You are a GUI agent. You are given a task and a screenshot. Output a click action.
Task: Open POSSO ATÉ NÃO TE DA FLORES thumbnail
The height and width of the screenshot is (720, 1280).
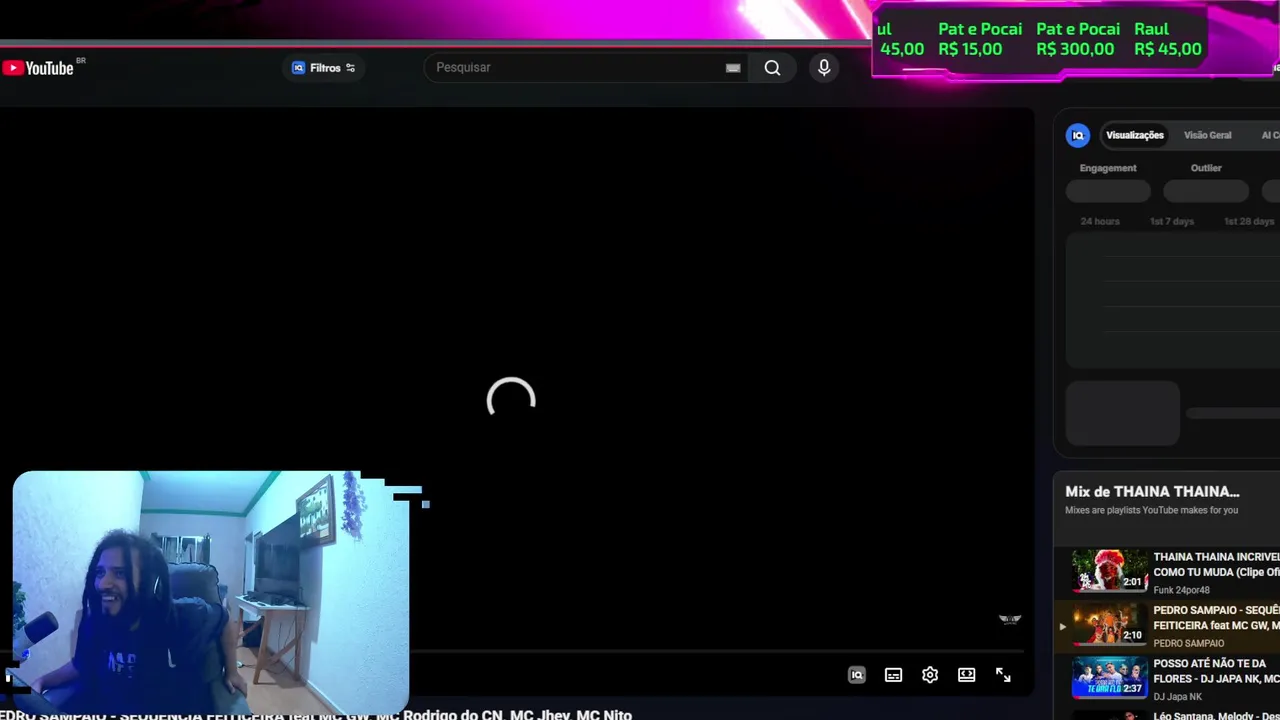[x=1110, y=678]
